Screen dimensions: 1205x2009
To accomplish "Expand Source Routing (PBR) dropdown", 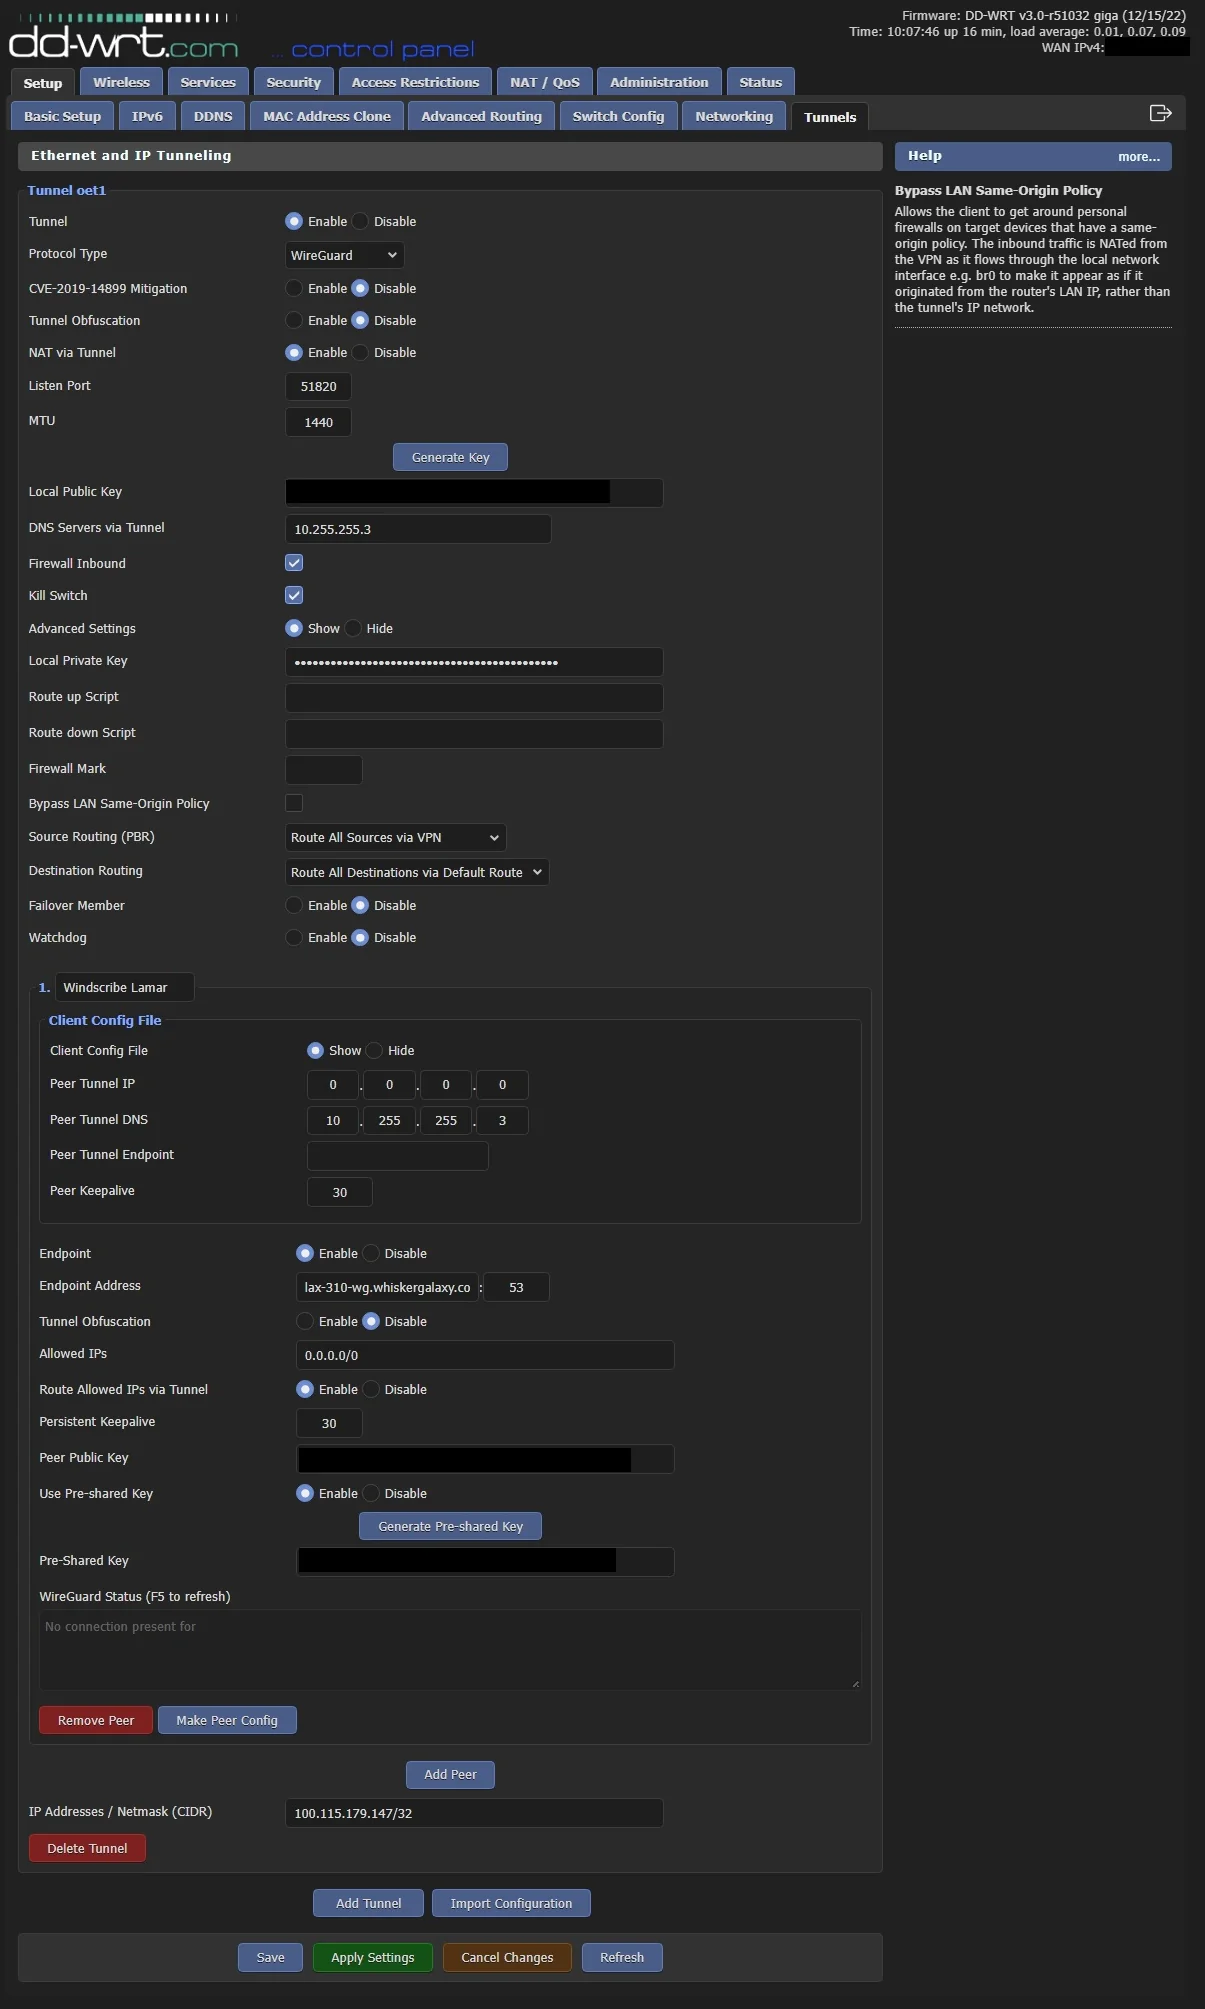I will click(395, 837).
